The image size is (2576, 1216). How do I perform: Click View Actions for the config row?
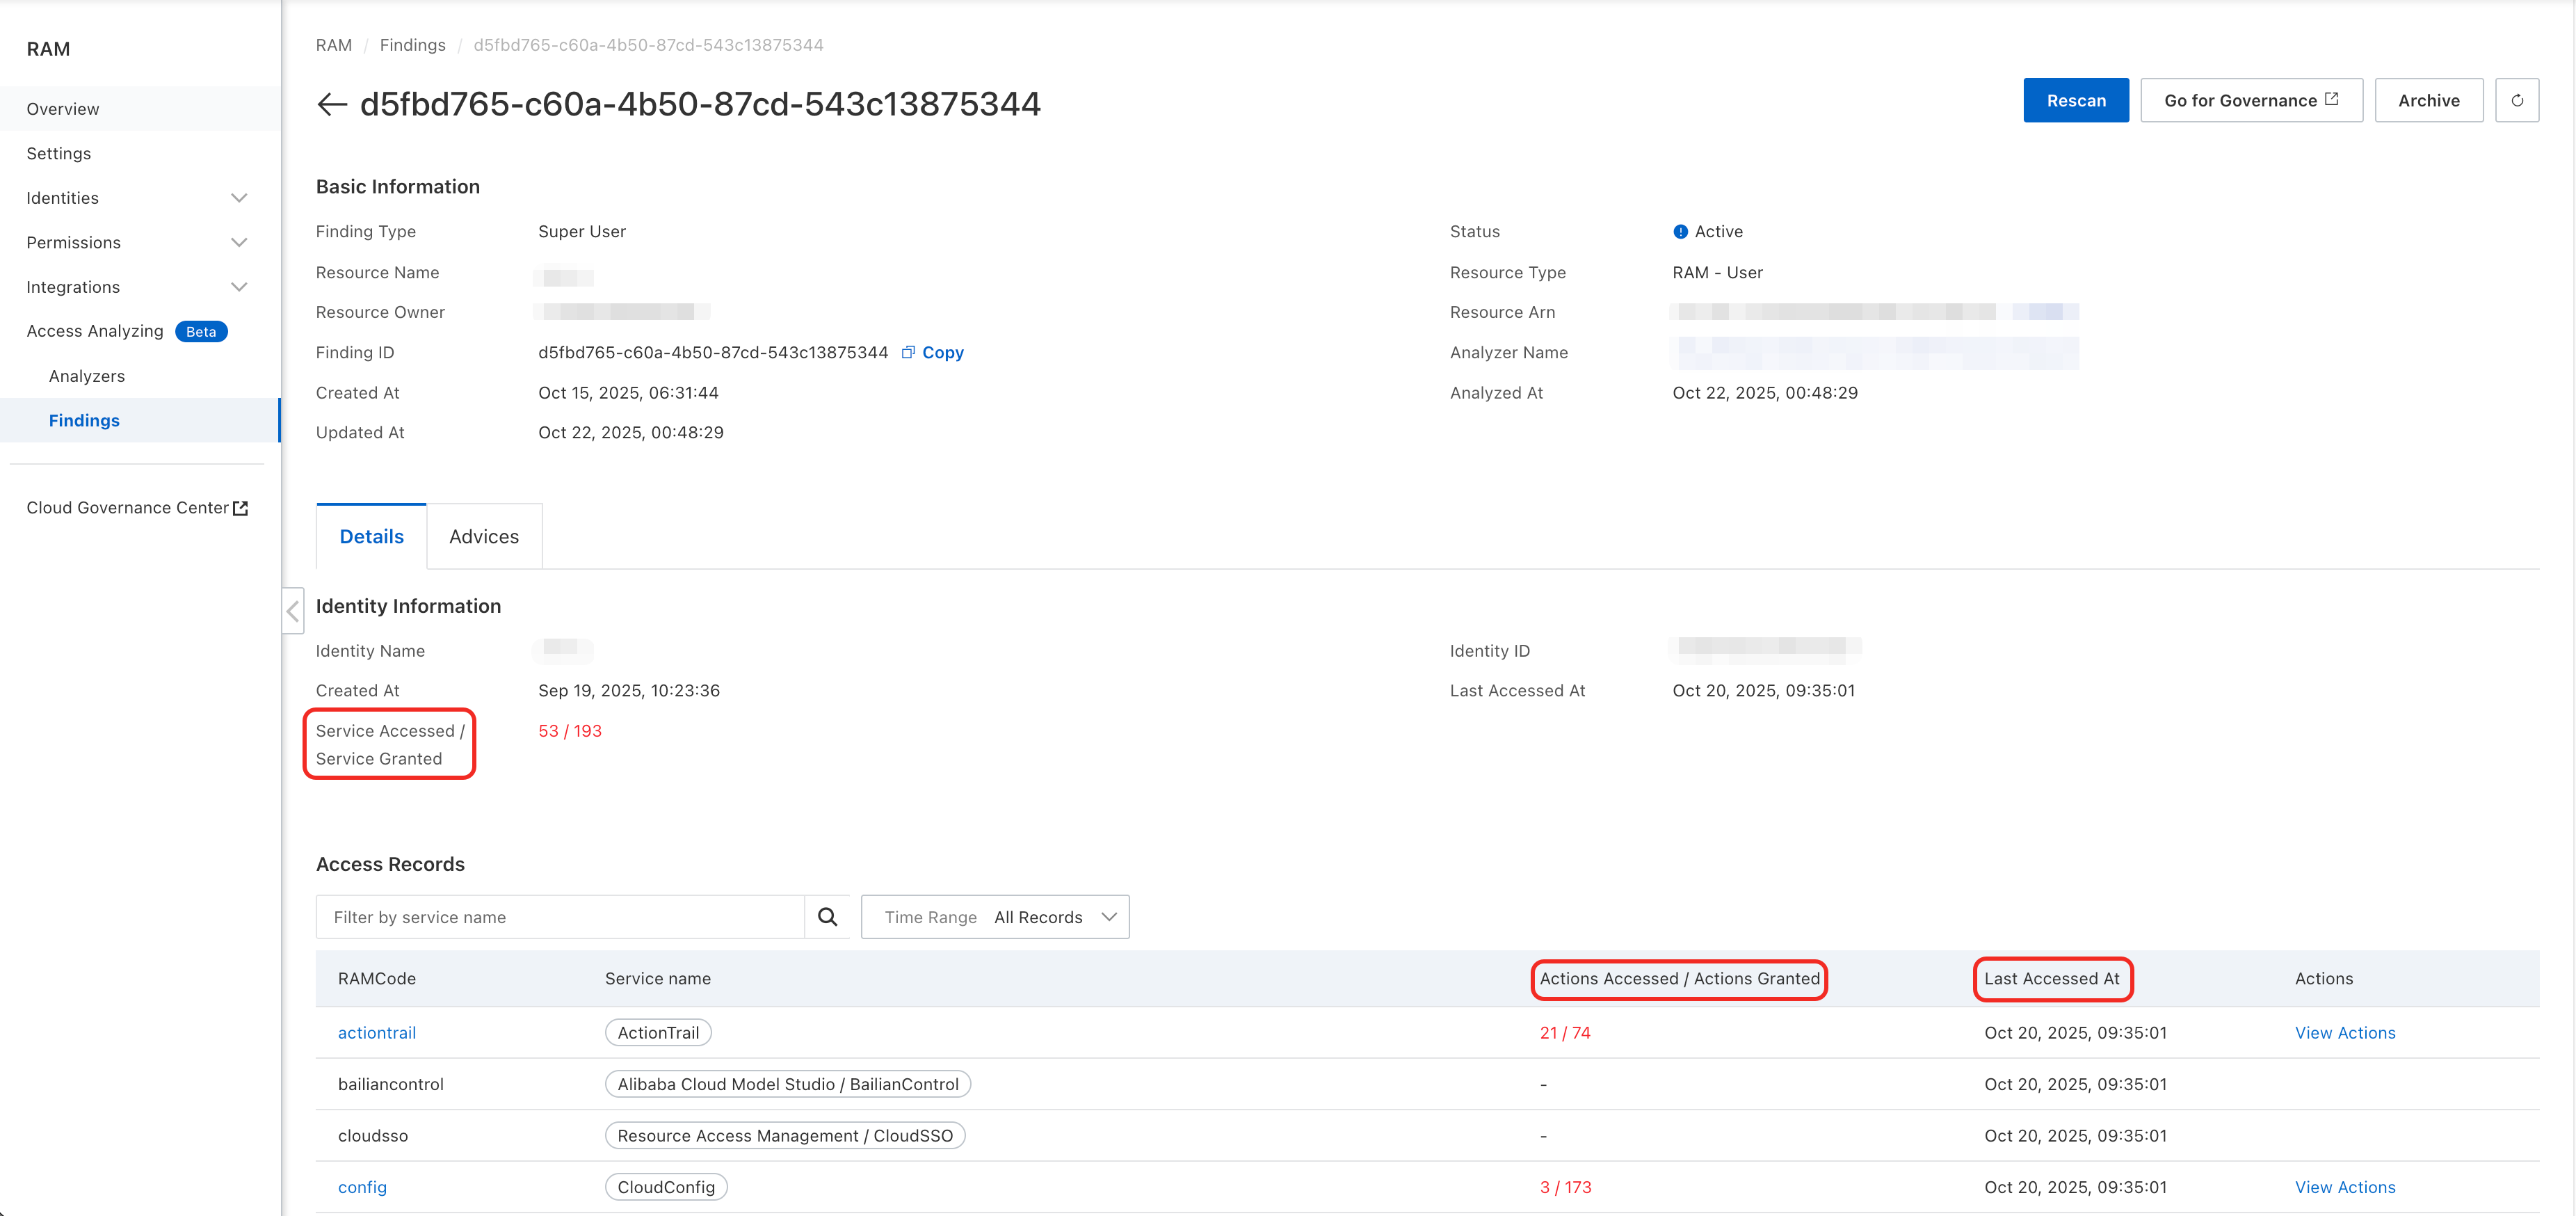(2344, 1187)
